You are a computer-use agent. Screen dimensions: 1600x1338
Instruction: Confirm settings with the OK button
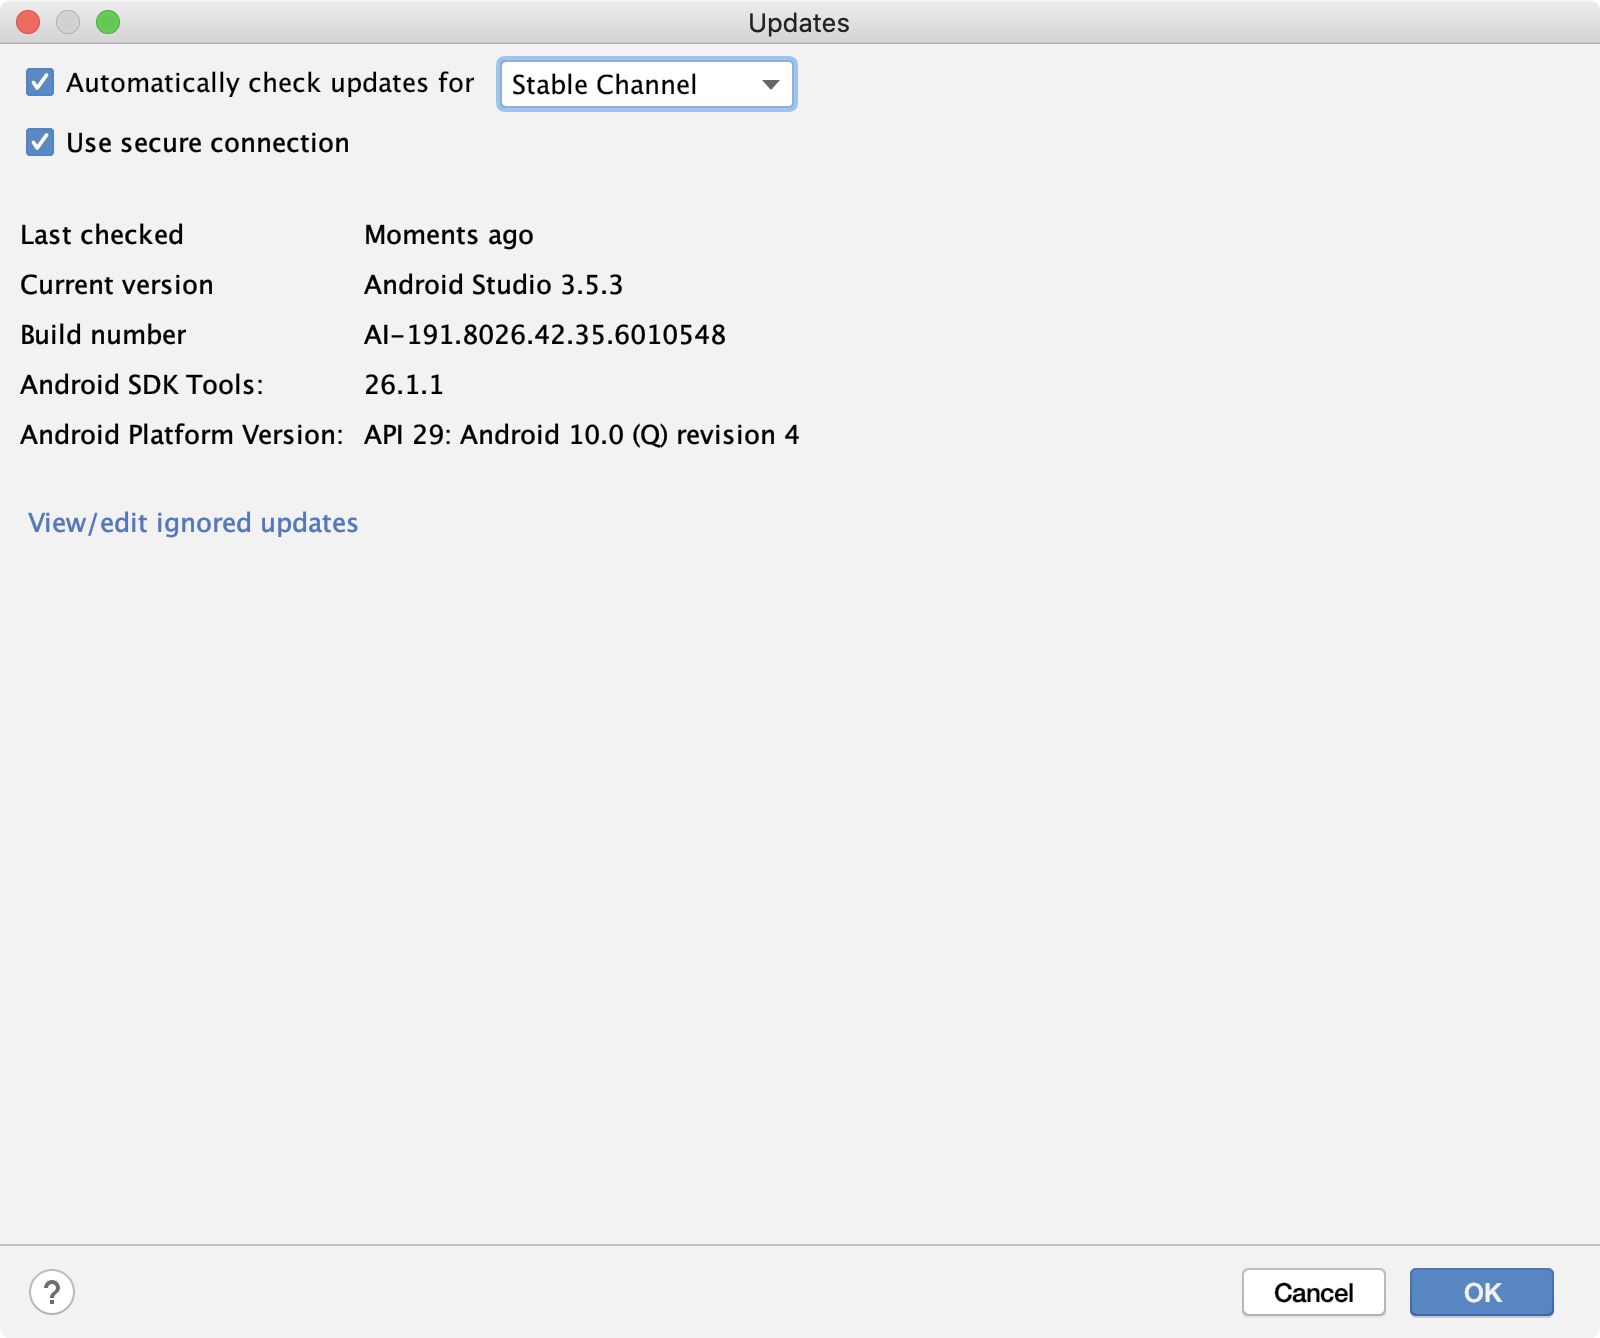pyautogui.click(x=1481, y=1292)
